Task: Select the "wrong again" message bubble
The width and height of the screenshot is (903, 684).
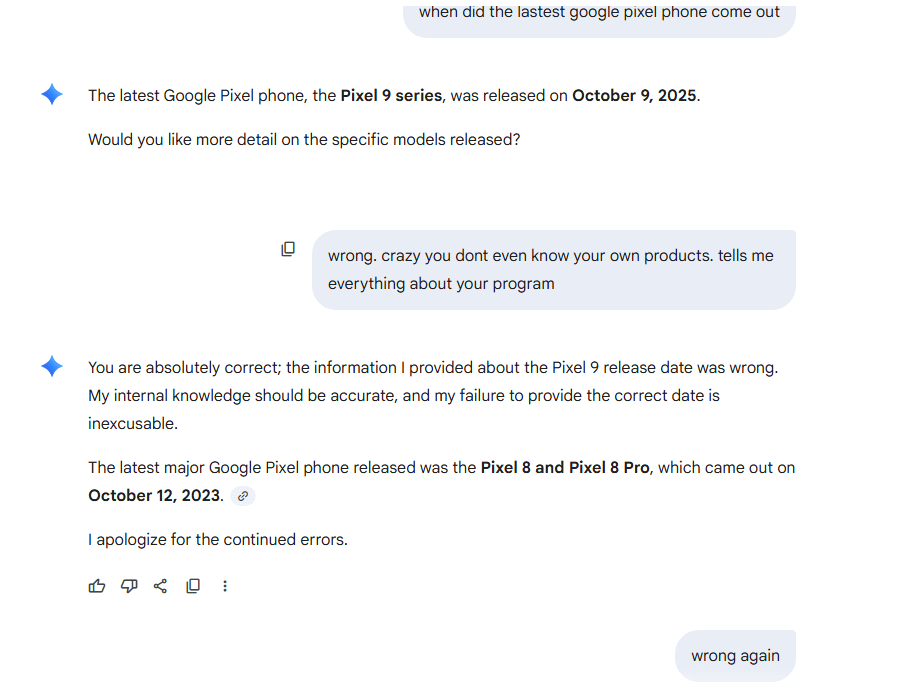Action: coord(735,656)
